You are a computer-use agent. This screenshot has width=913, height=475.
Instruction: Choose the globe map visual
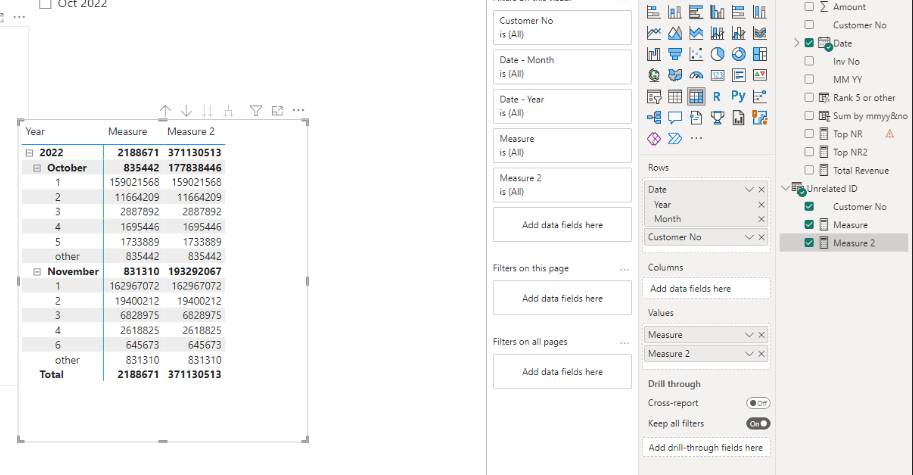653,75
